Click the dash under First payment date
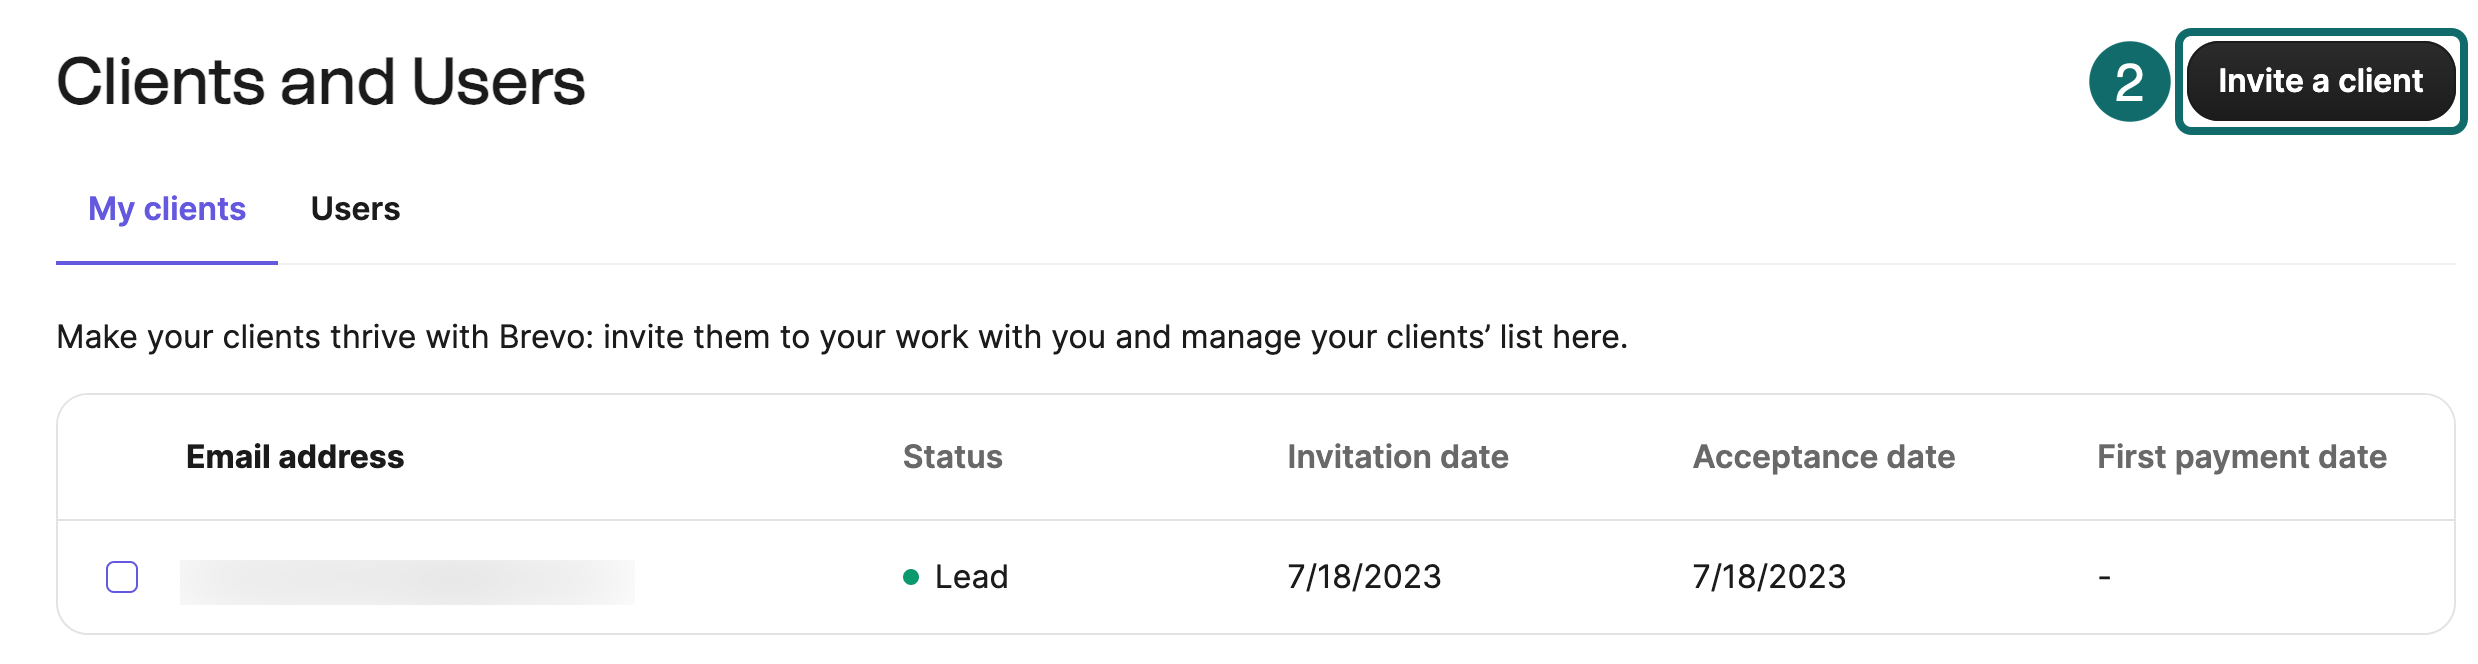This screenshot has height=664, width=2478. pos(2104,578)
